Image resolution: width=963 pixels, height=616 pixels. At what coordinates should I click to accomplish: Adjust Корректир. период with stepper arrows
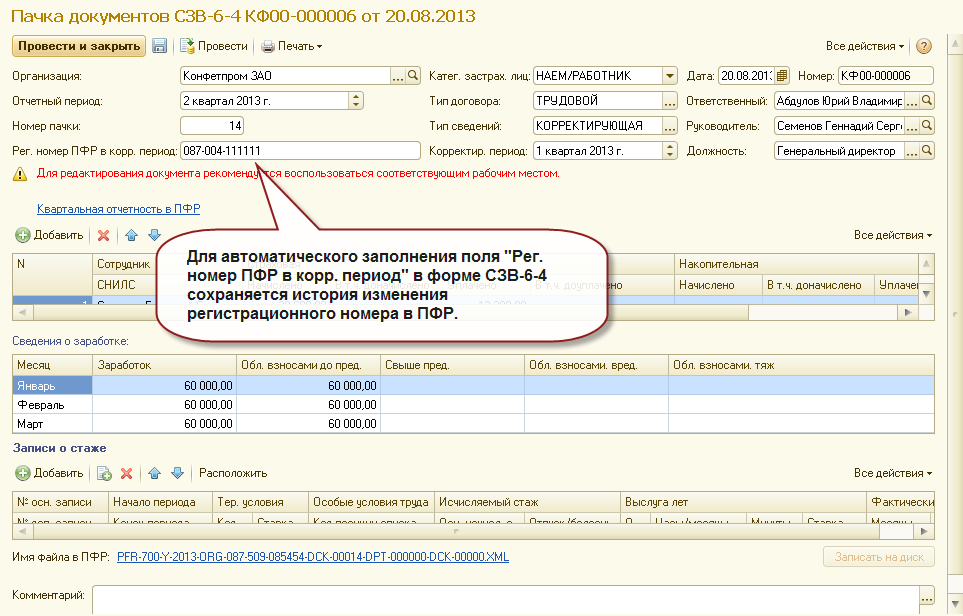point(670,150)
